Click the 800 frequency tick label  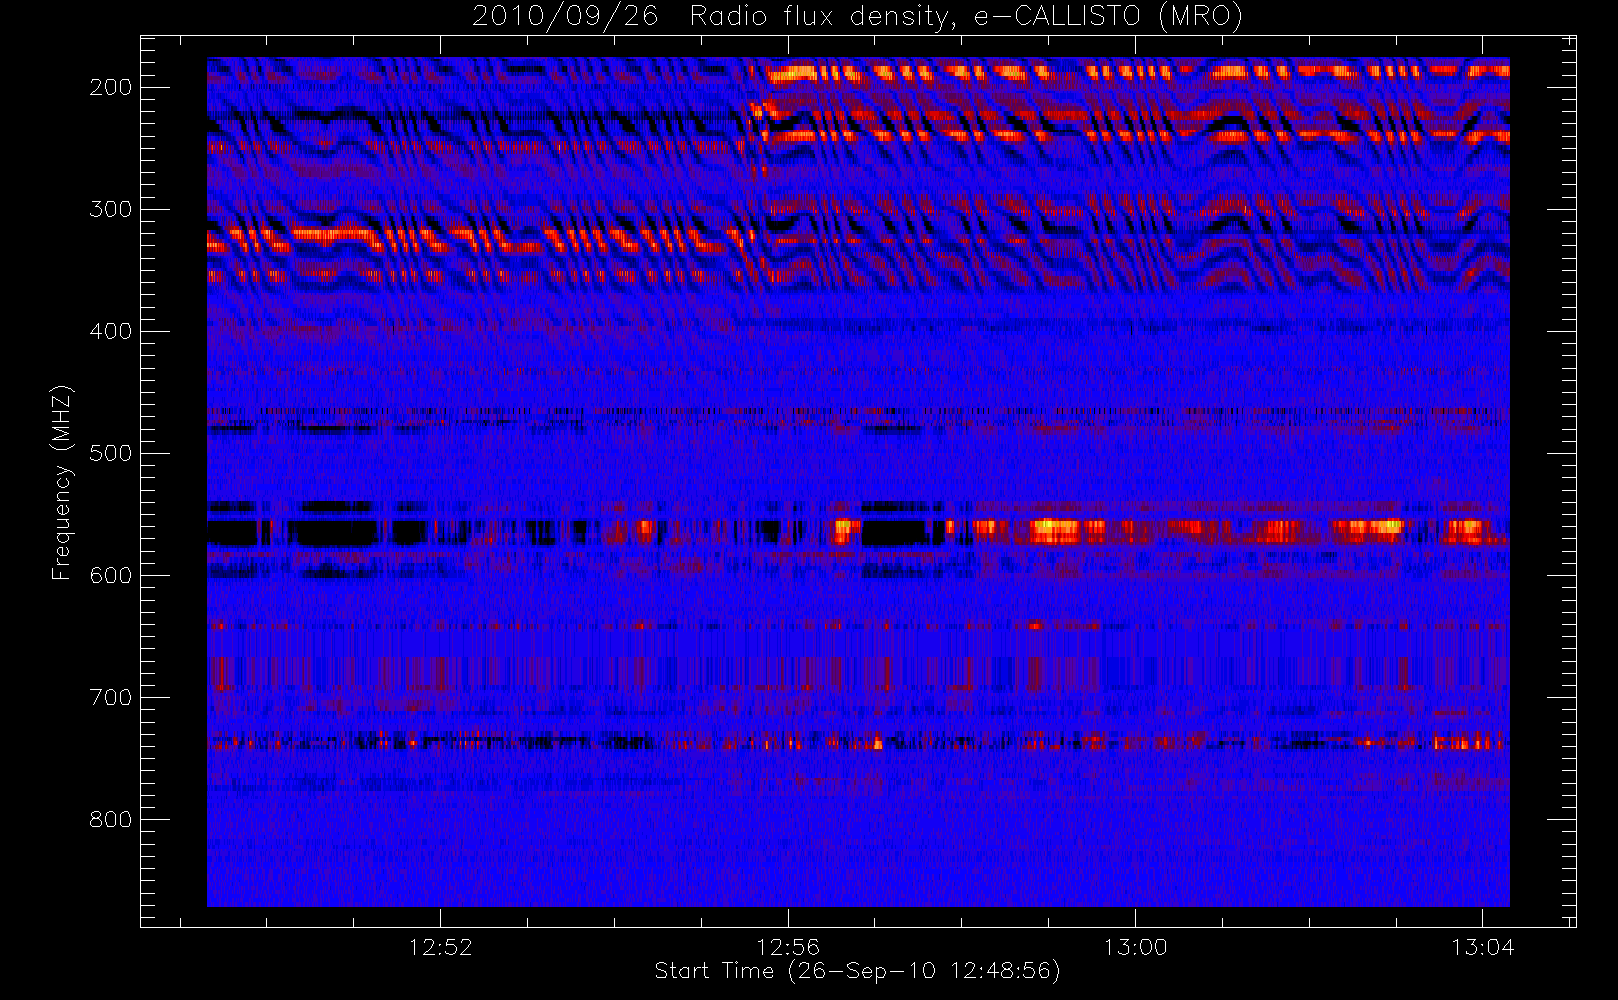click(111, 819)
